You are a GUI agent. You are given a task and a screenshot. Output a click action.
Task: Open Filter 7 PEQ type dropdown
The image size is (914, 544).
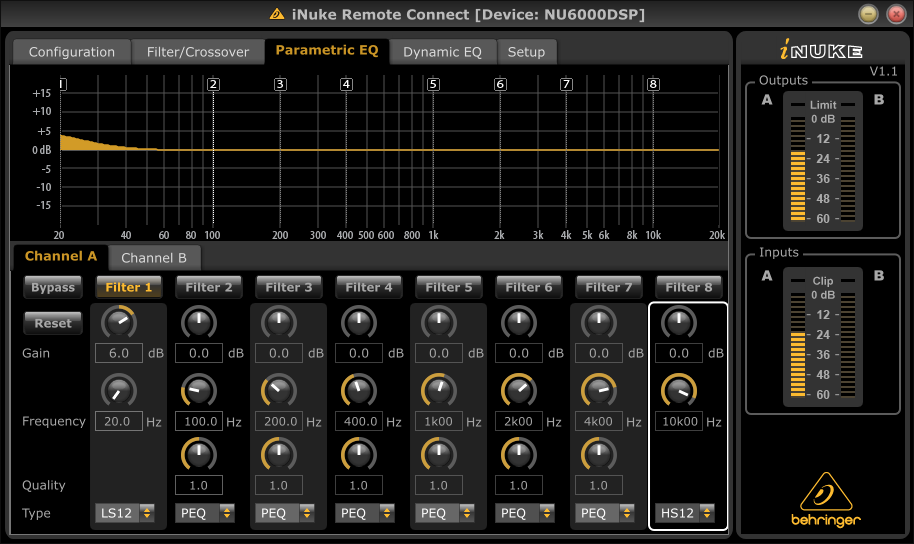tap(604, 513)
